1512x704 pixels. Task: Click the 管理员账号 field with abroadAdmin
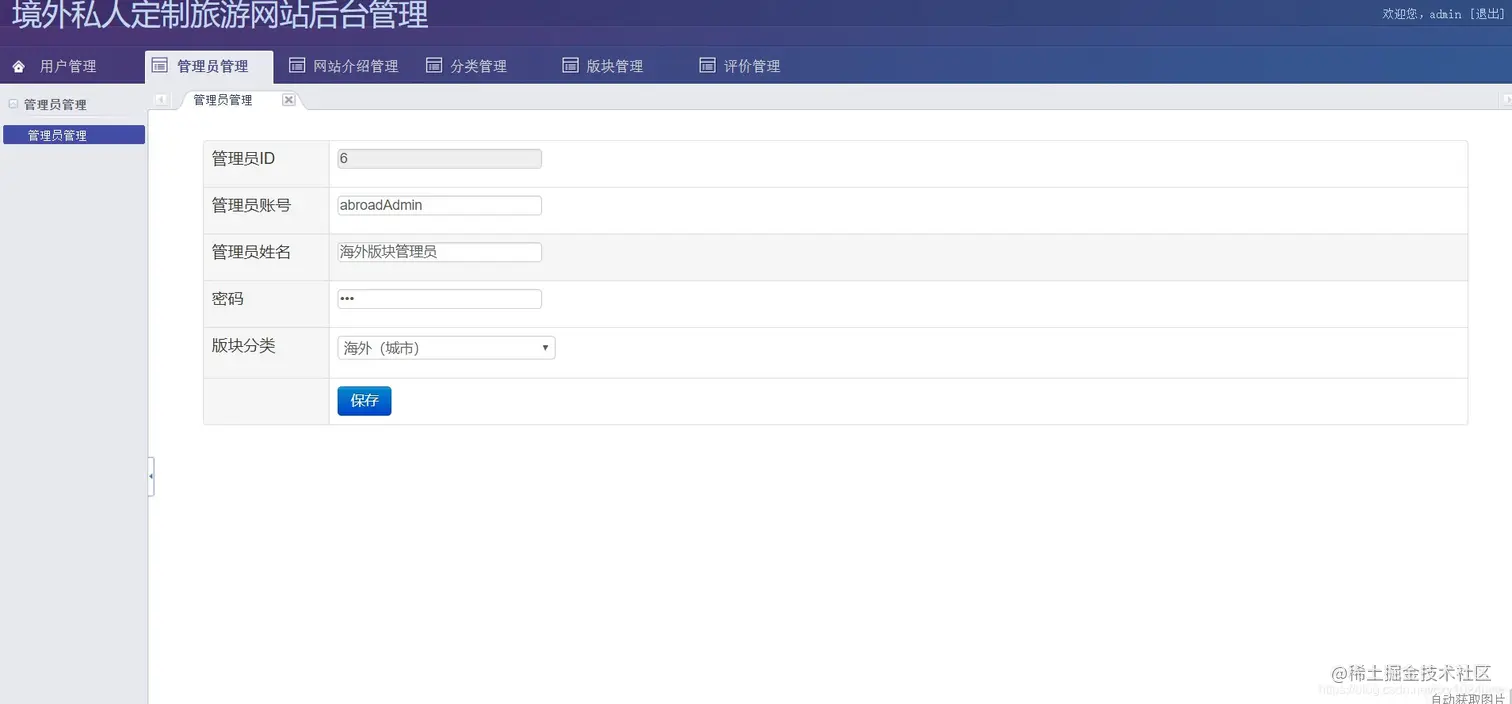click(440, 205)
